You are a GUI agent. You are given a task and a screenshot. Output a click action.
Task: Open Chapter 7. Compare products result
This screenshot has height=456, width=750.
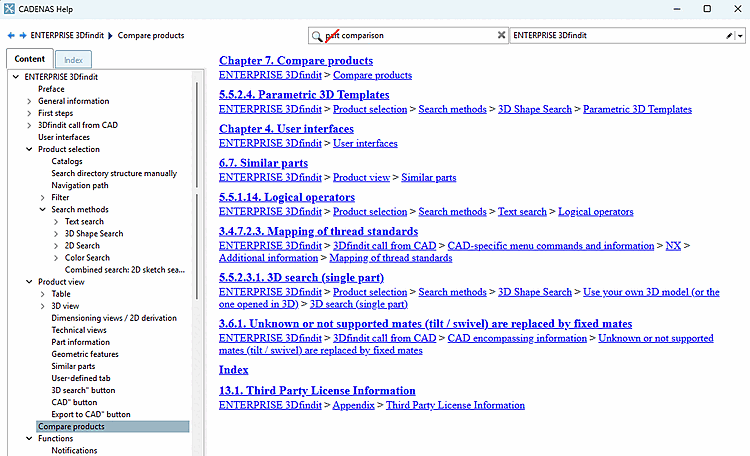coord(296,61)
